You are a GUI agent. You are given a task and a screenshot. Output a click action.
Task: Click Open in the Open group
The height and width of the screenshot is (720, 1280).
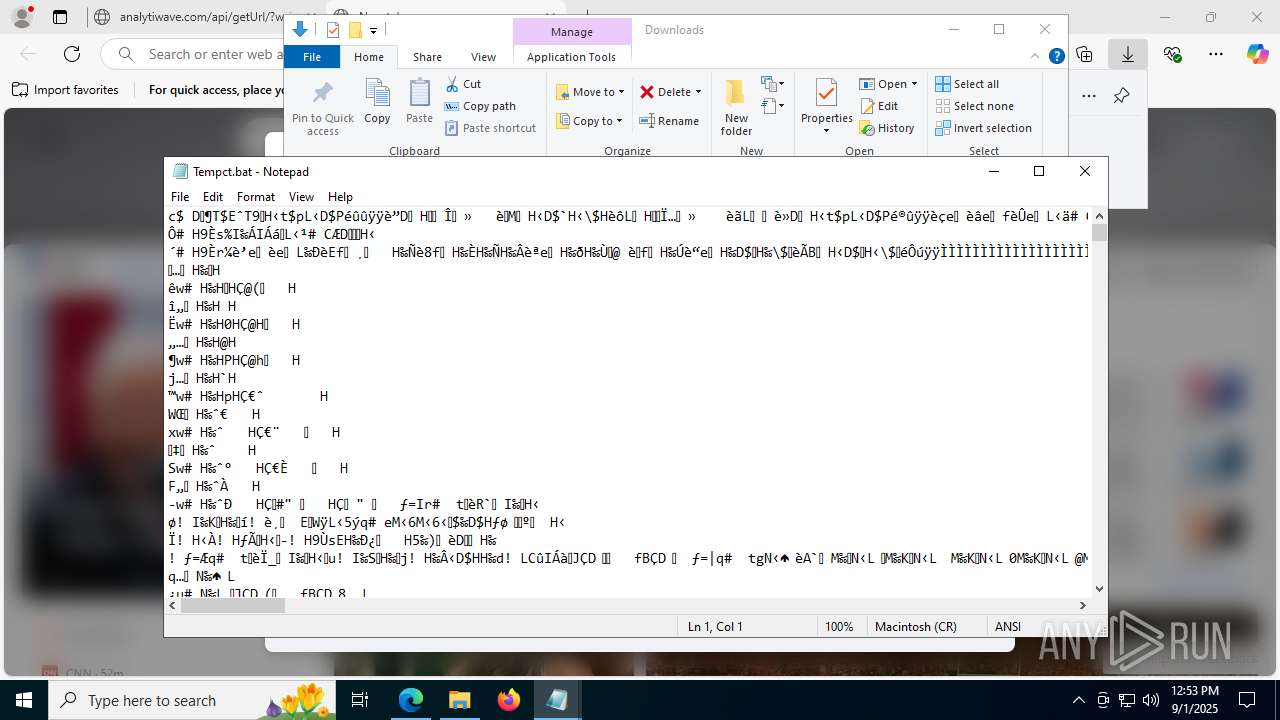pyautogui.click(x=883, y=84)
